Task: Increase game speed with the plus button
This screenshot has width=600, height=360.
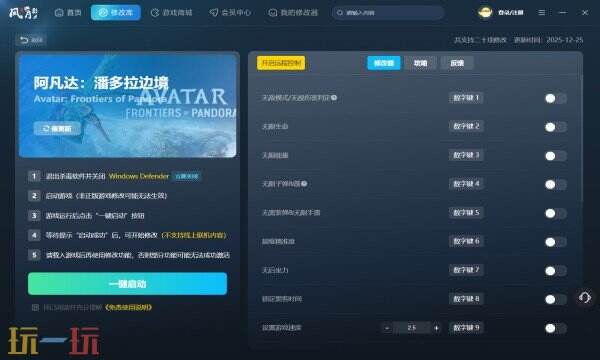Action: tap(436, 328)
